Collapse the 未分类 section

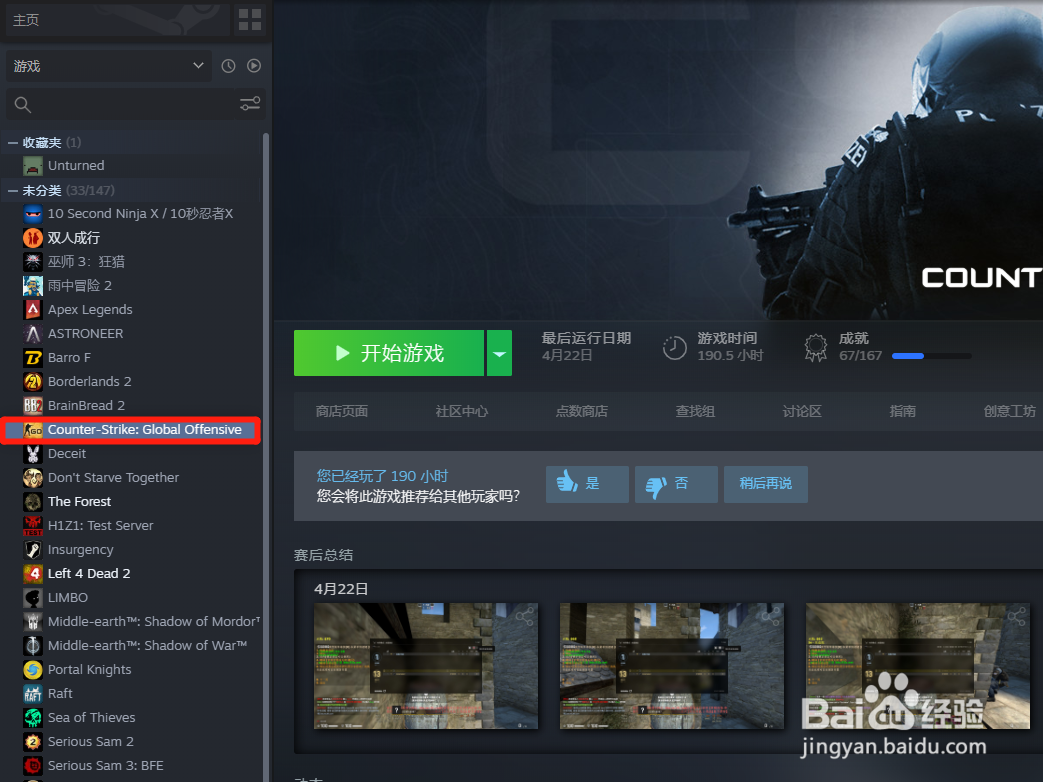(13, 191)
